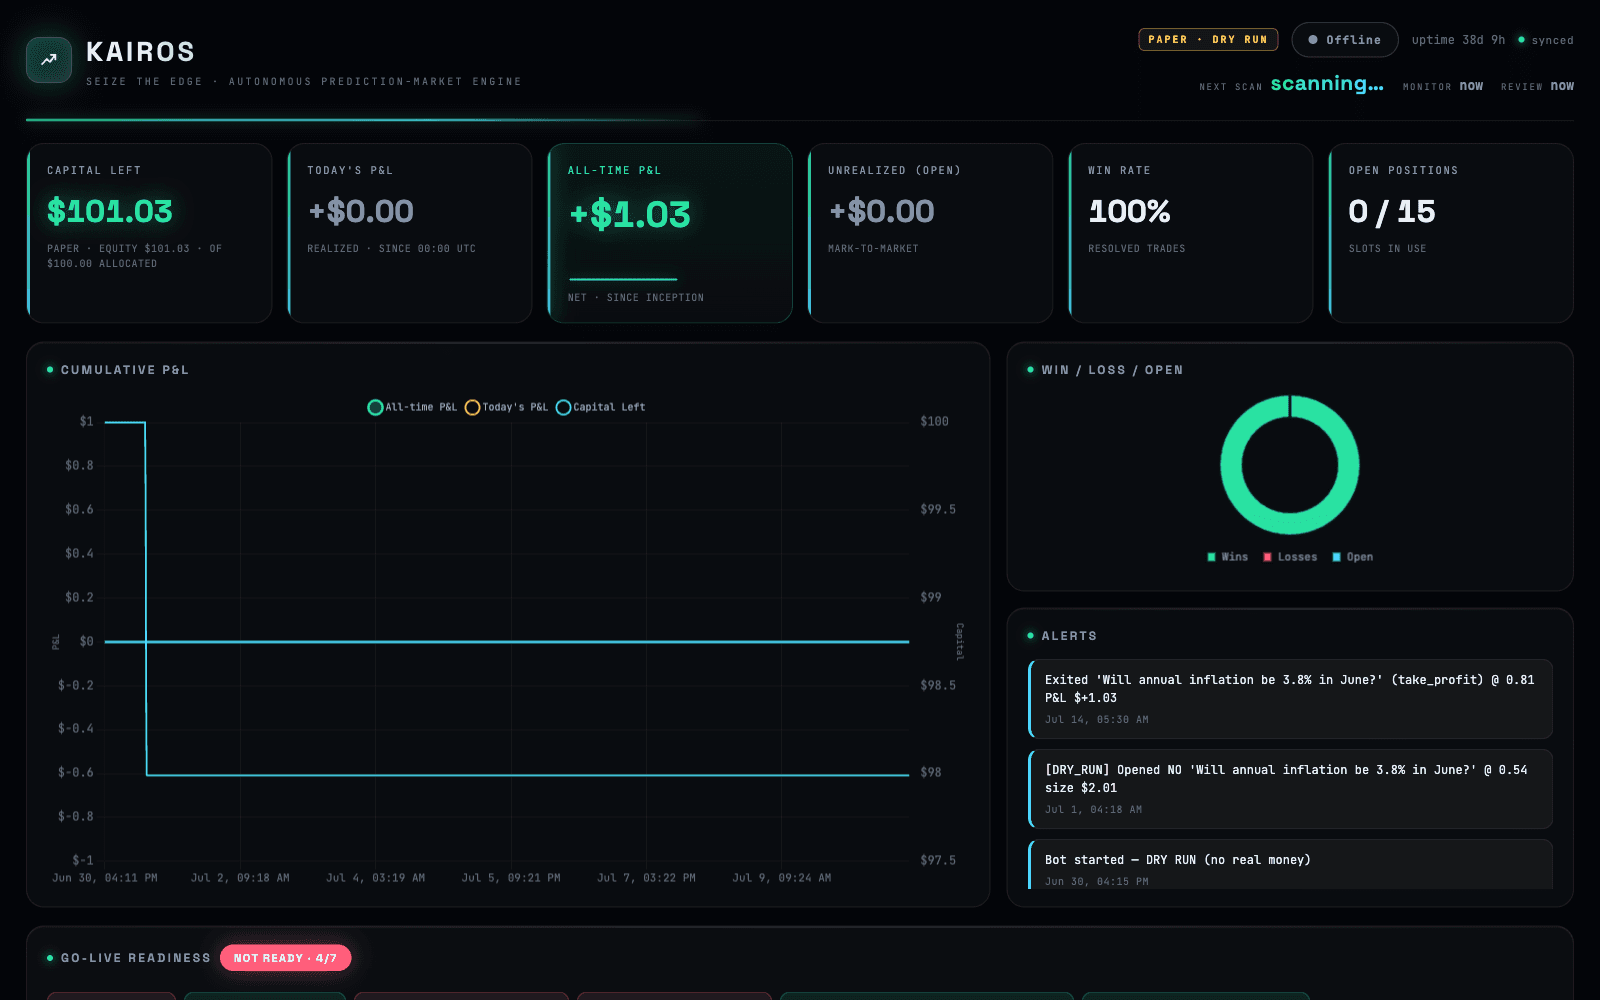This screenshot has width=1600, height=1000.
Task: Open the Capital Left card
Action: 149,233
